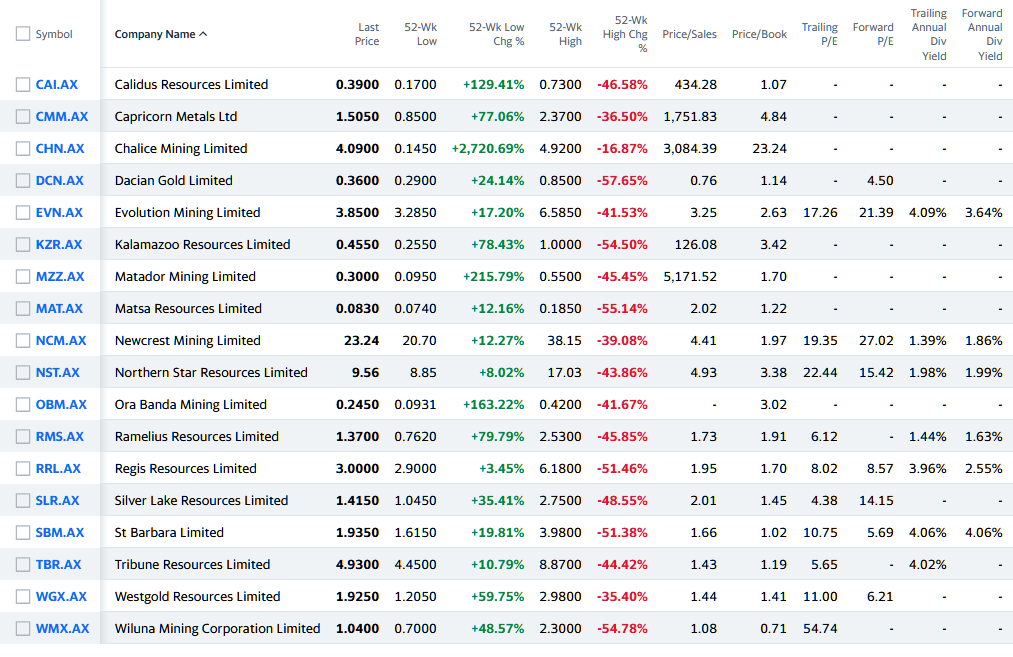Sort by the Symbol column header
The image size is (1013, 657).
pyautogui.click(x=54, y=34)
